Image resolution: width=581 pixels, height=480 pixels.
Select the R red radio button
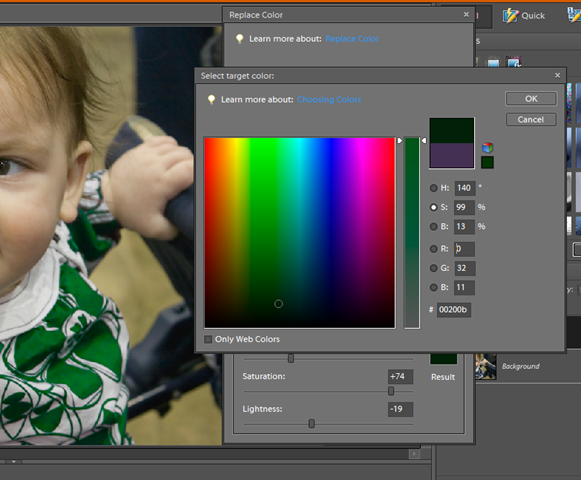tap(434, 249)
